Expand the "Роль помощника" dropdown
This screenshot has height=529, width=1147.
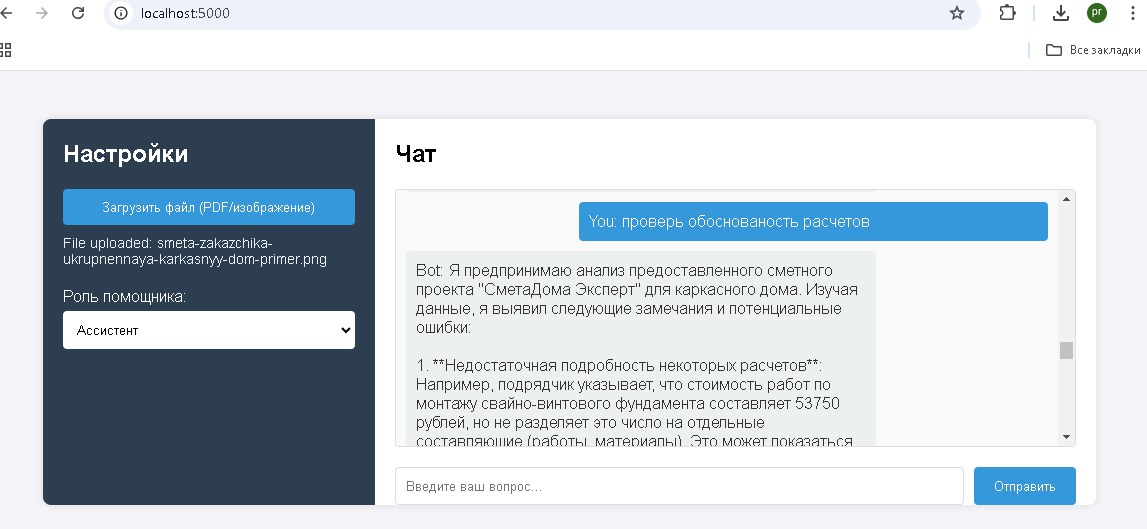pyautogui.click(x=208, y=330)
